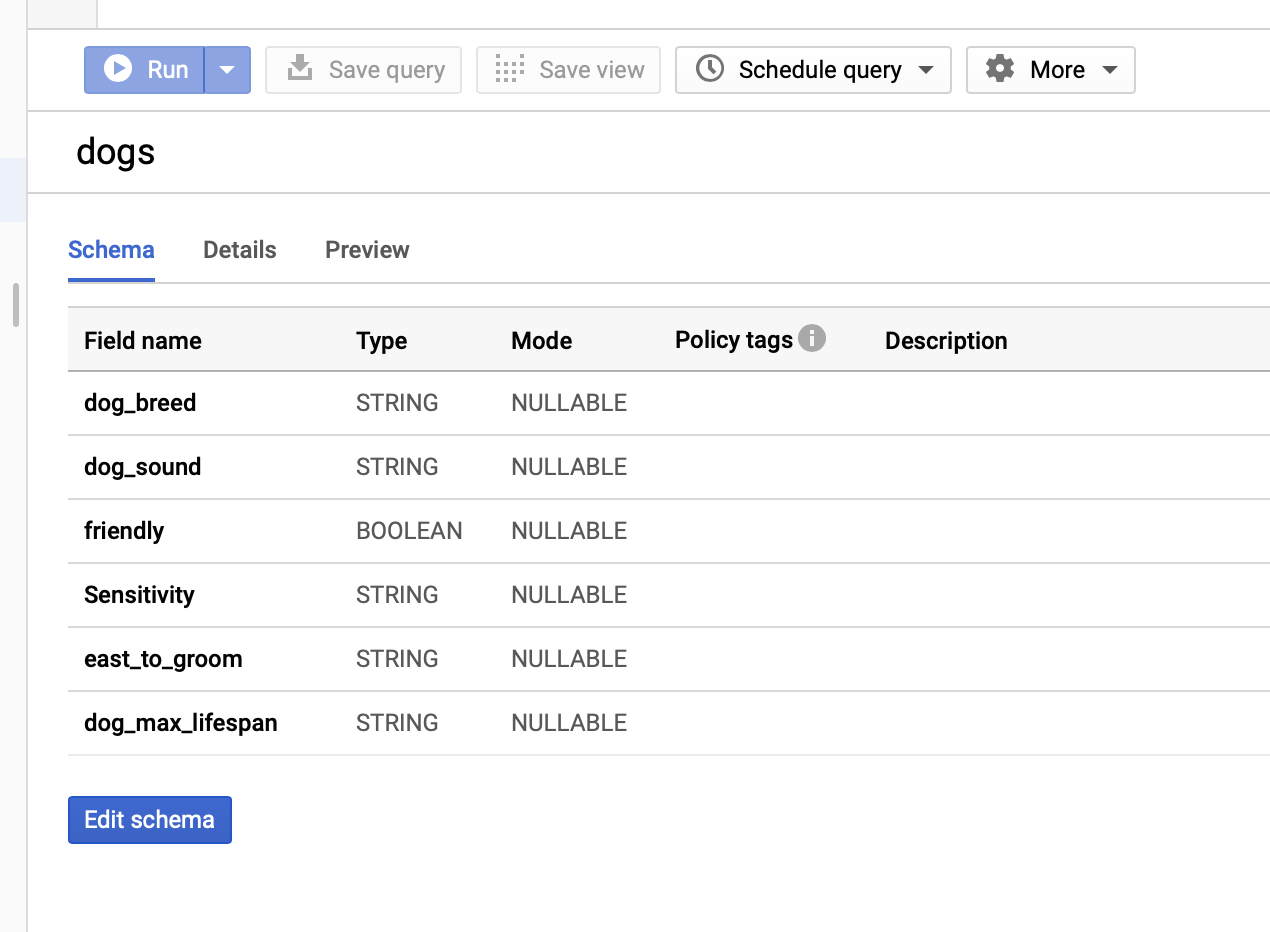Switch to the Details tab
Screen dimensions: 1270x932
(x=239, y=250)
